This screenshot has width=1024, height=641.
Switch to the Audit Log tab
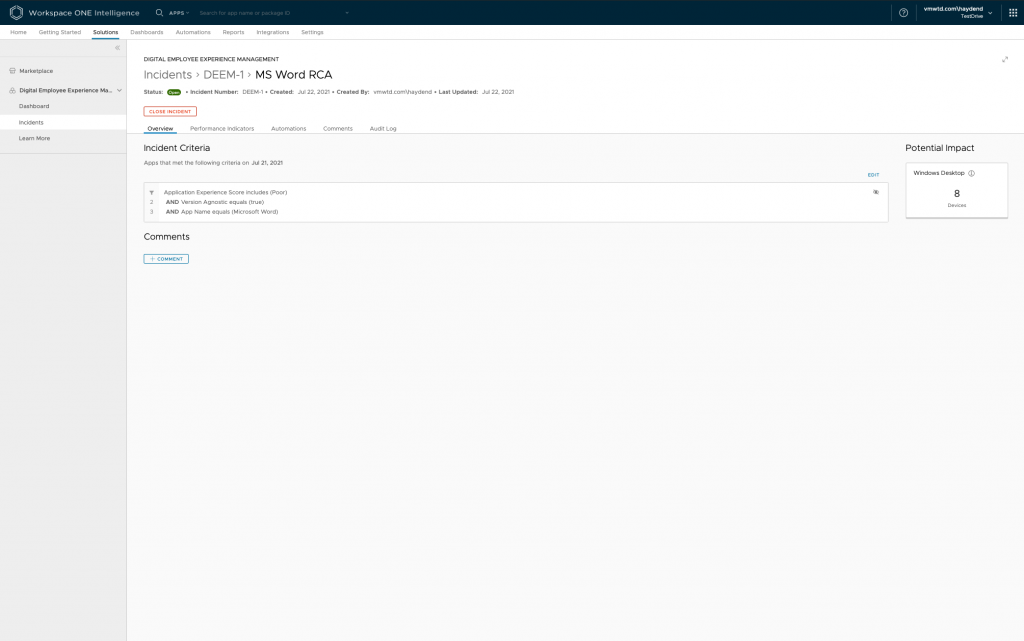[383, 129]
